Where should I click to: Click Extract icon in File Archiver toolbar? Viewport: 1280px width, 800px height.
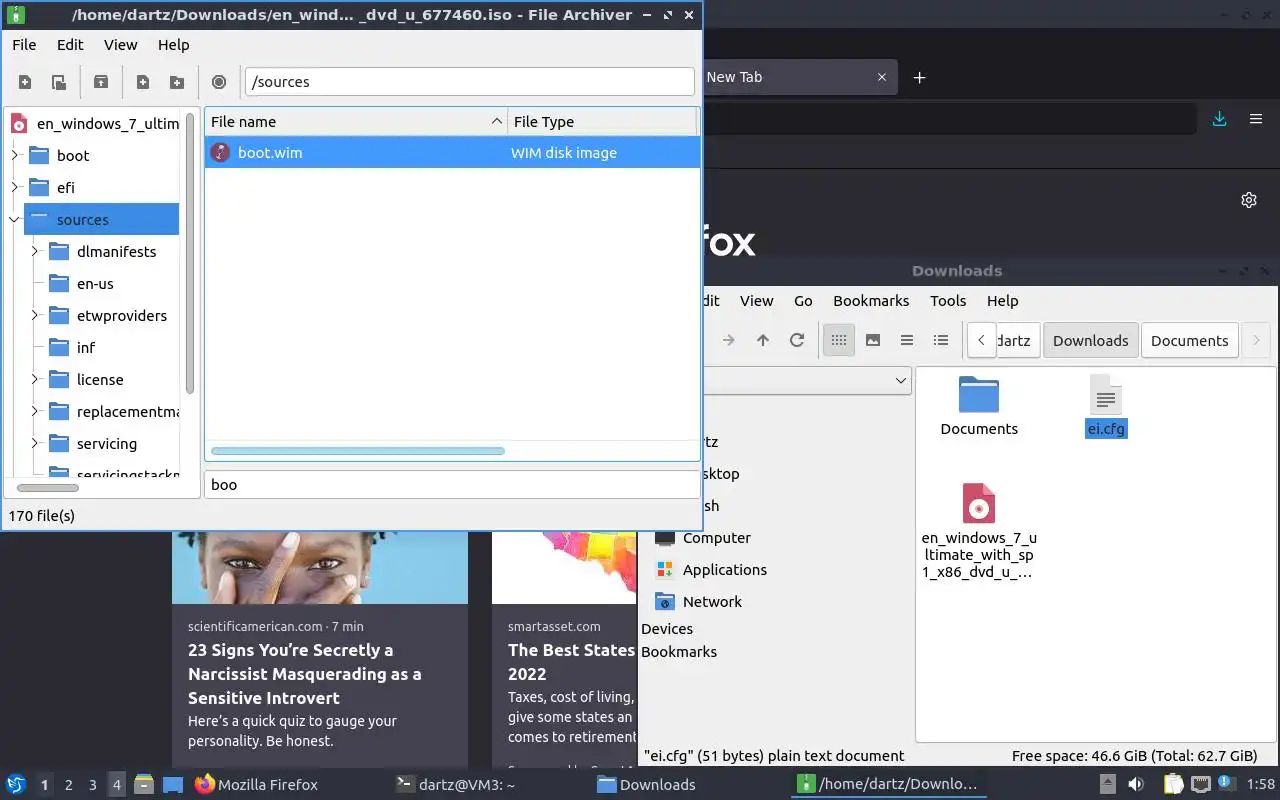tap(100, 82)
